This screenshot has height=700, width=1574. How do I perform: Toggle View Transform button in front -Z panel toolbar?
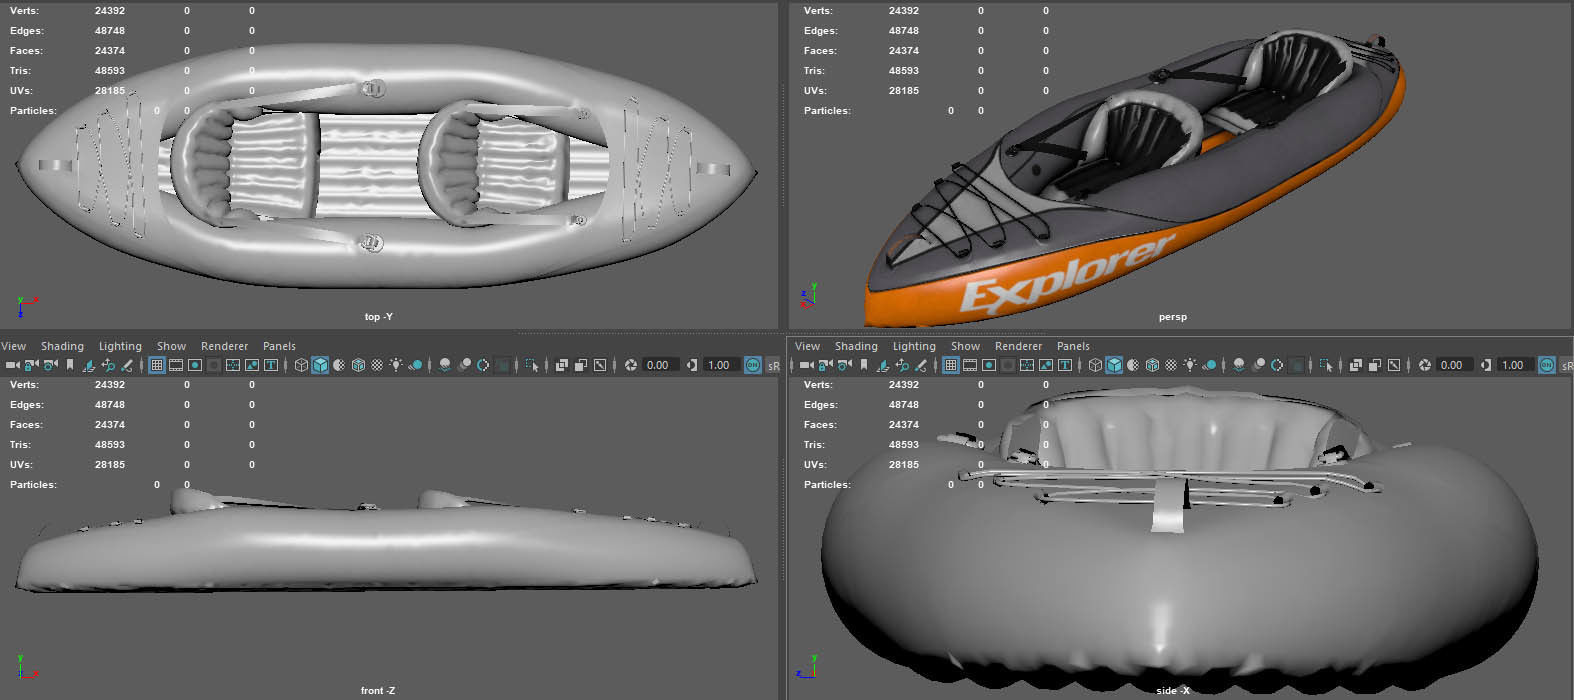(752, 365)
